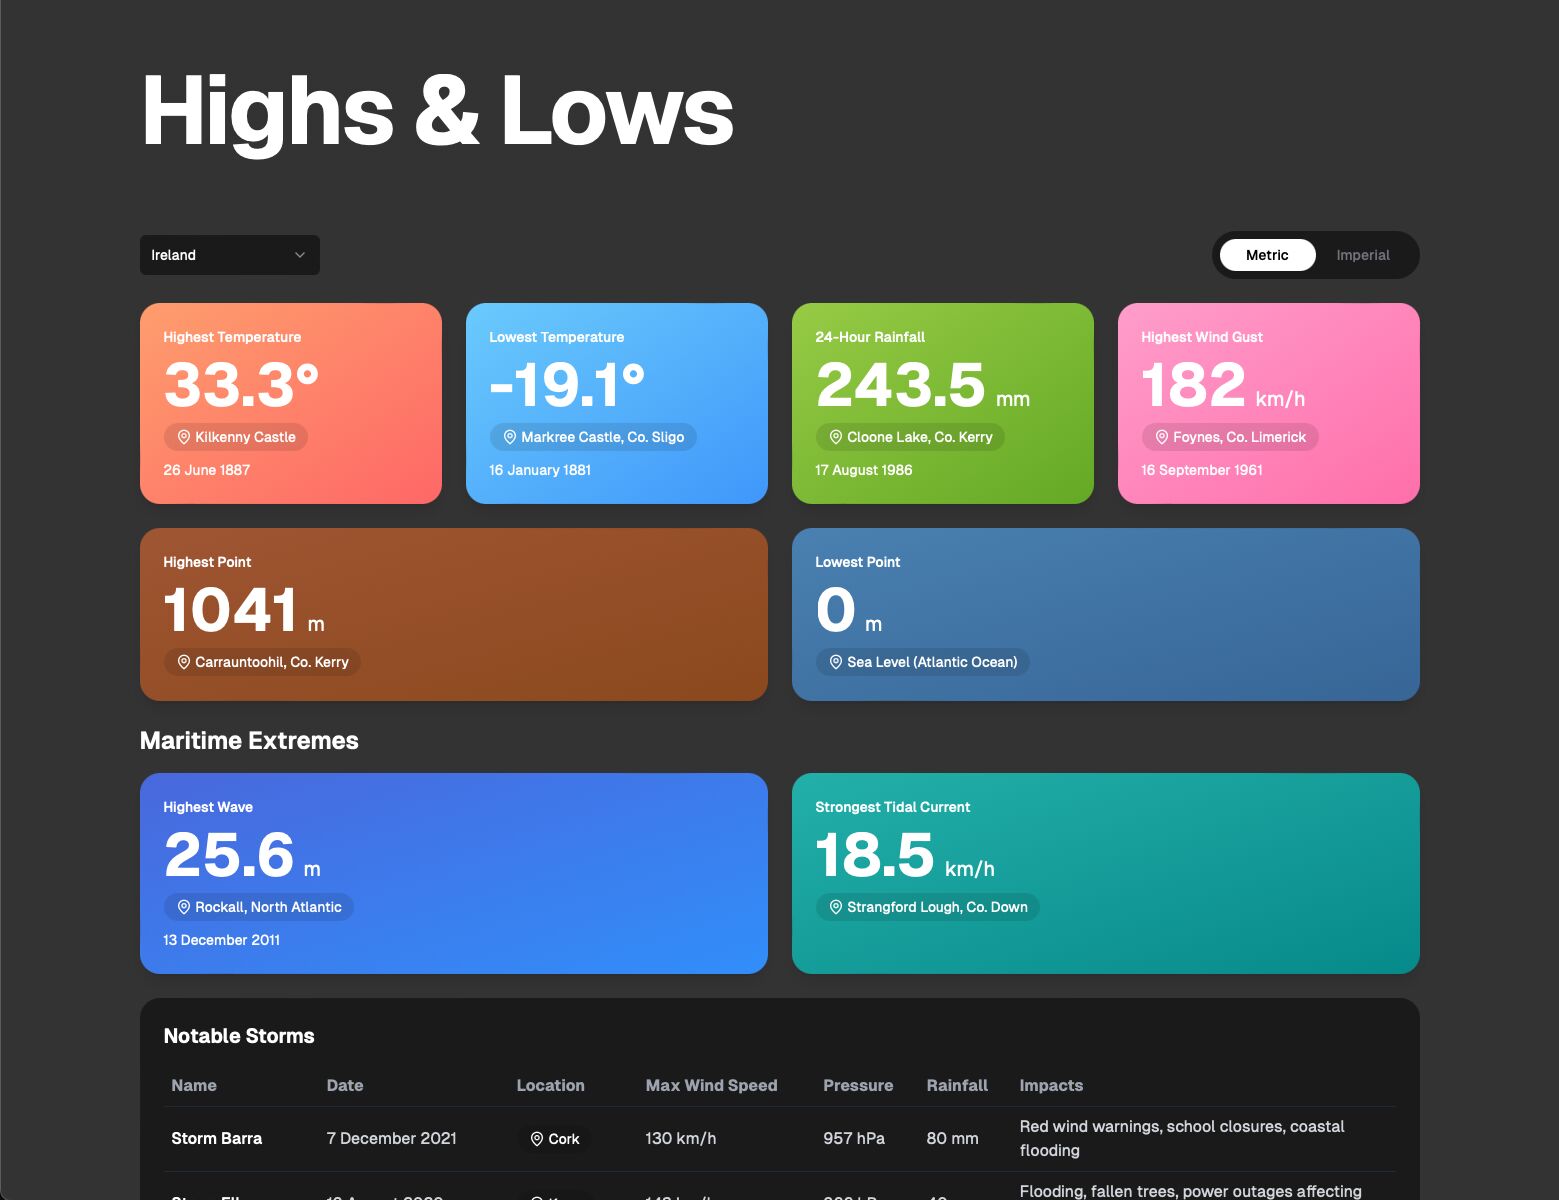Sort by the Max Wind Speed column header
1559x1200 pixels.
coord(711,1085)
